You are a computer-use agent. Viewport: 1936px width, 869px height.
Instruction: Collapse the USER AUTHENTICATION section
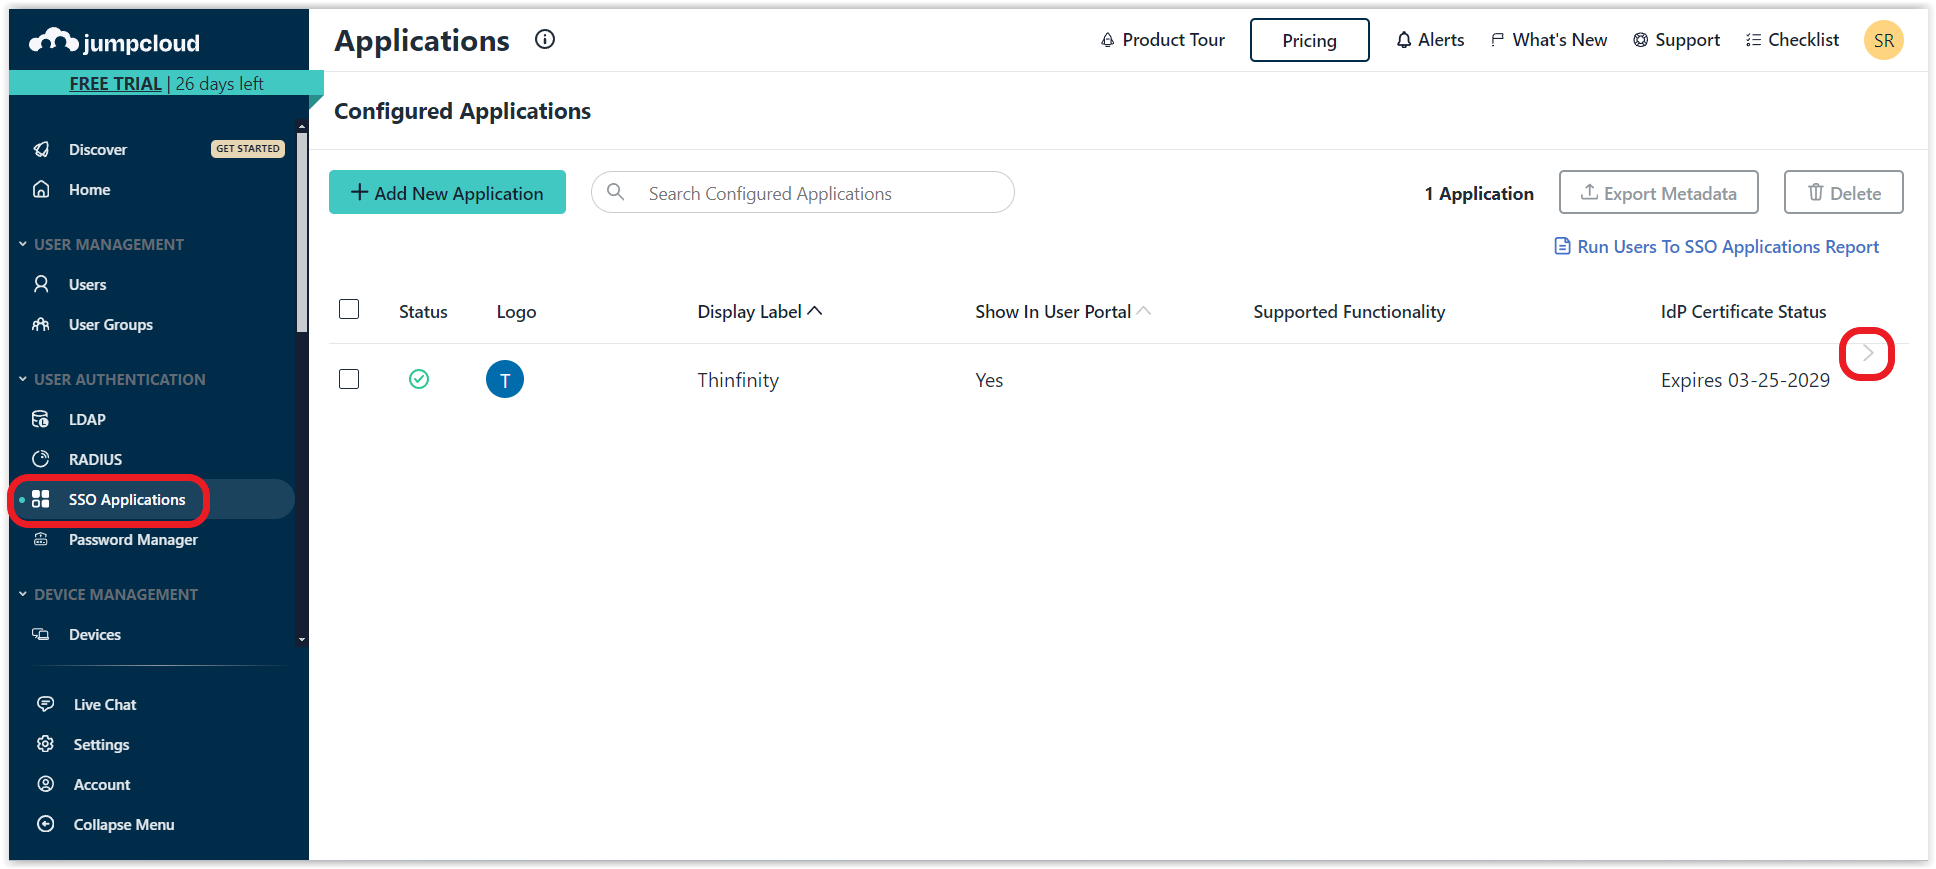(x=111, y=379)
